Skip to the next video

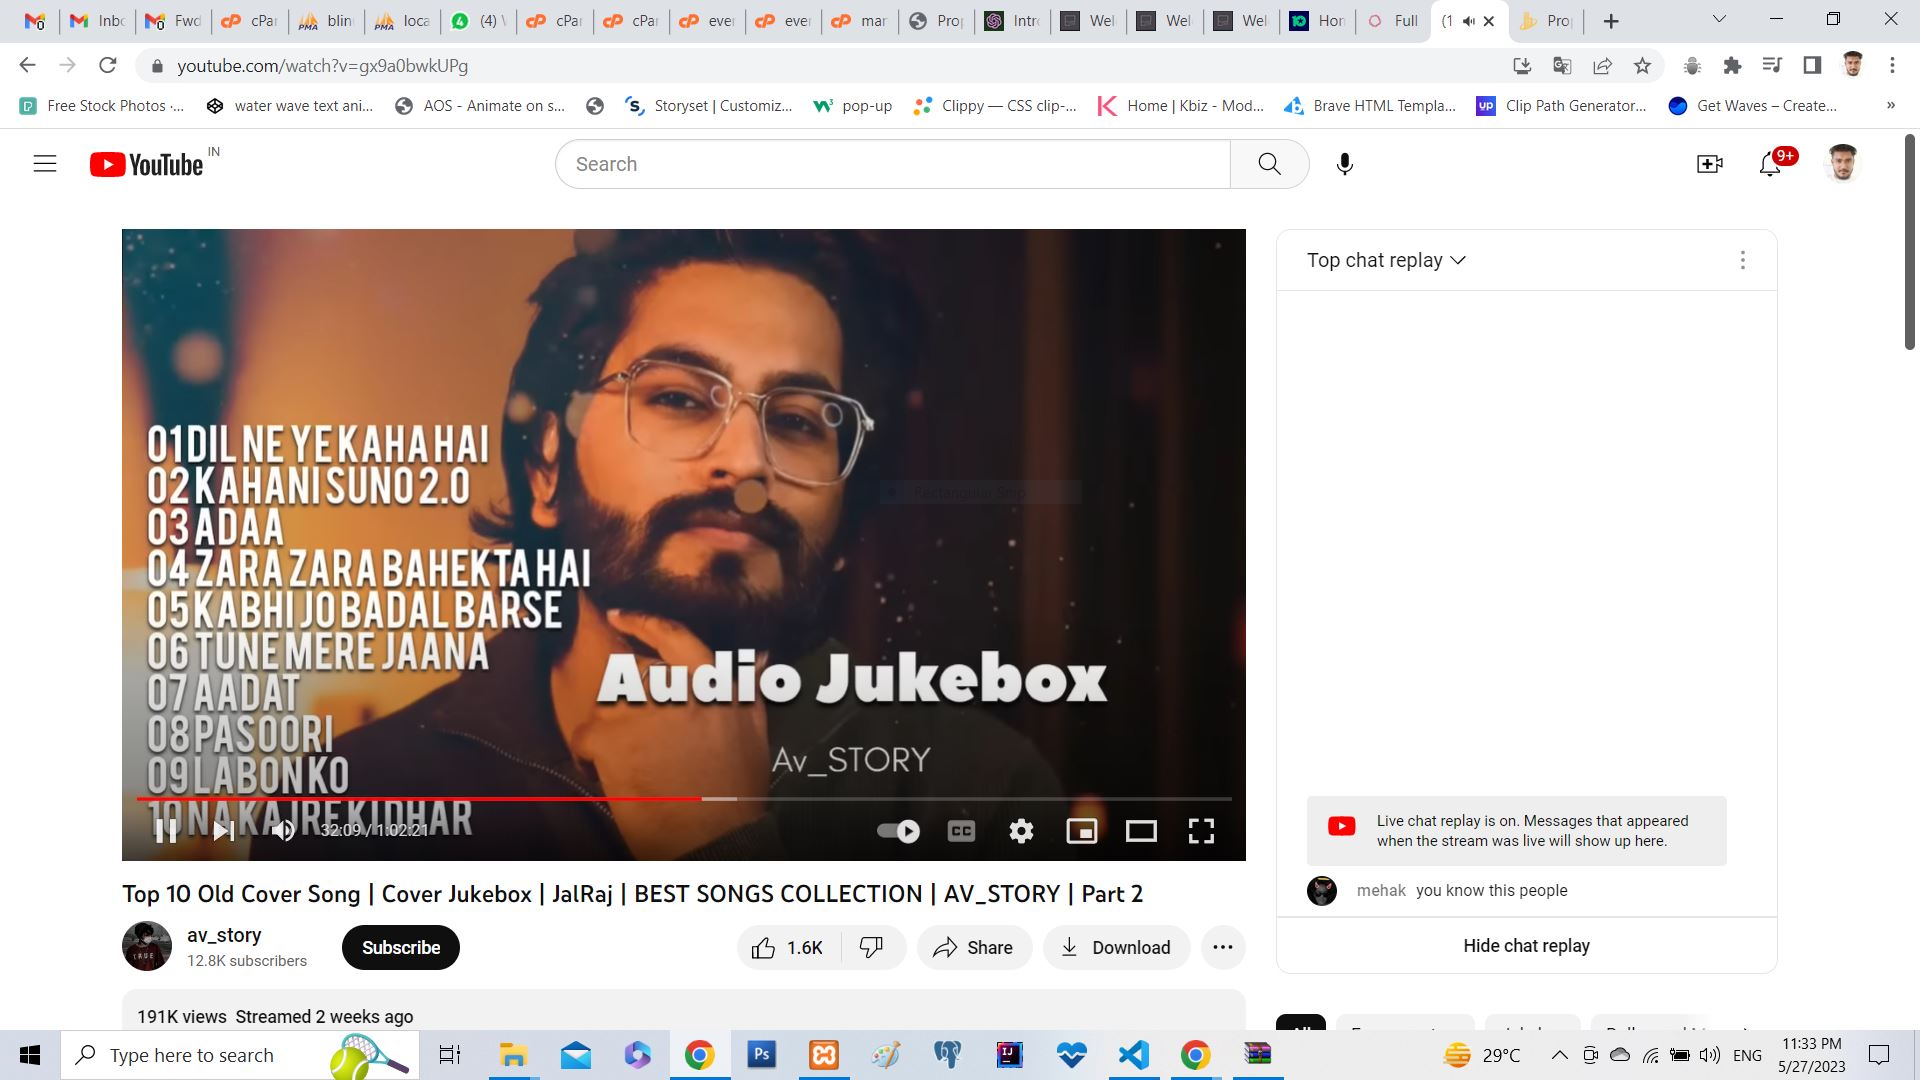(224, 831)
